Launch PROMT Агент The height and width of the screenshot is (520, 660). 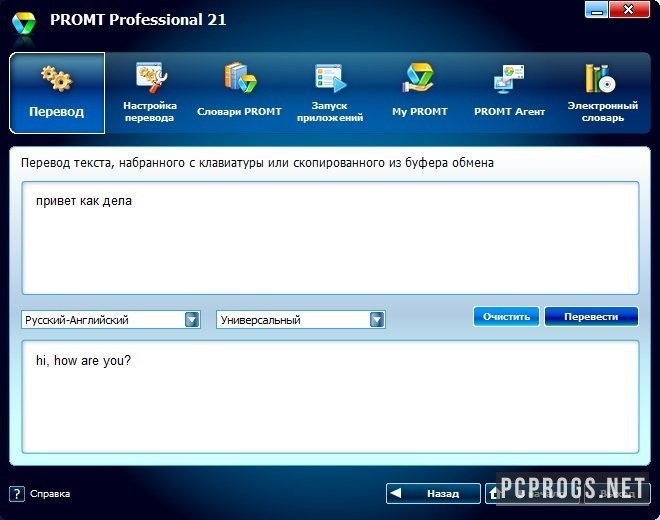point(509,93)
